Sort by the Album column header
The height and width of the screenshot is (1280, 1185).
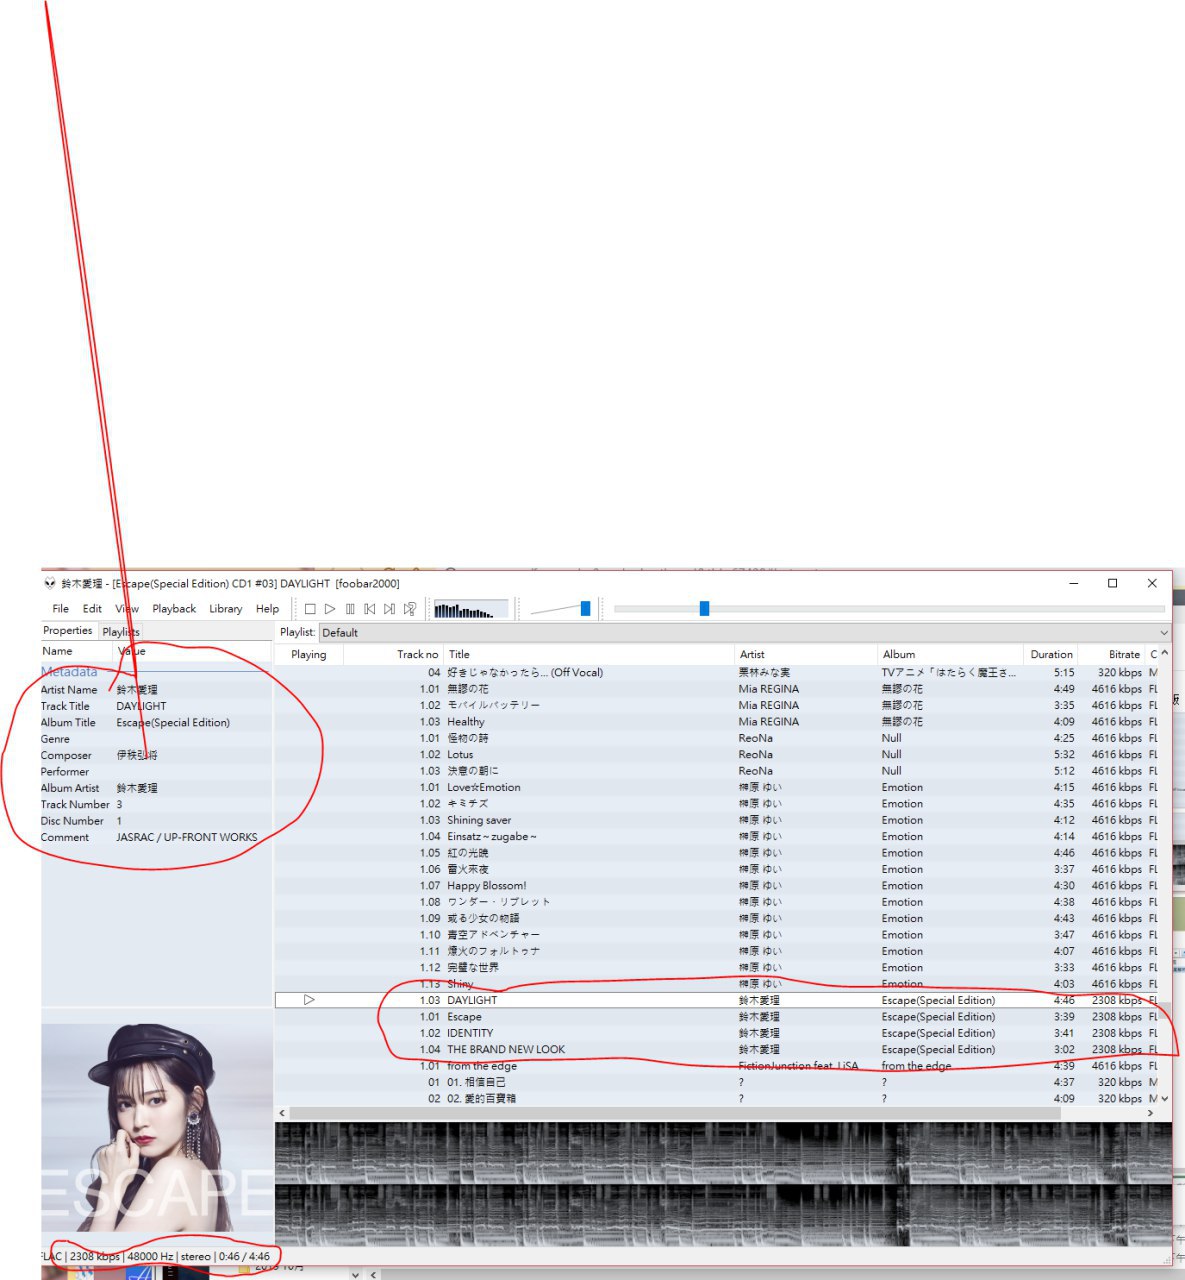point(950,655)
